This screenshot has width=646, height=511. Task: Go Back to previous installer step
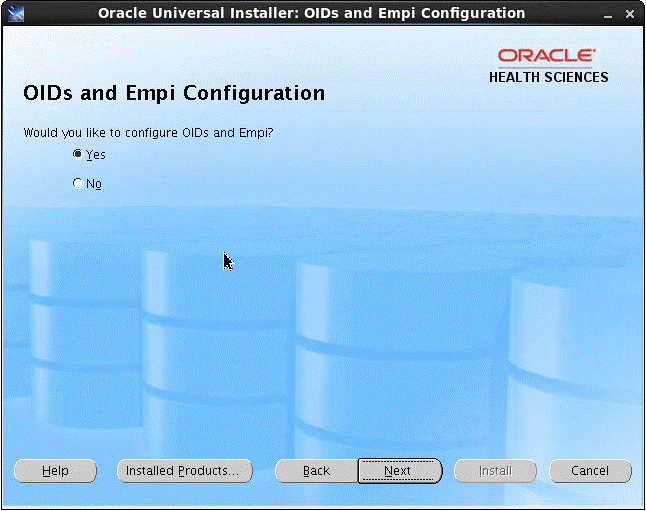(x=316, y=471)
